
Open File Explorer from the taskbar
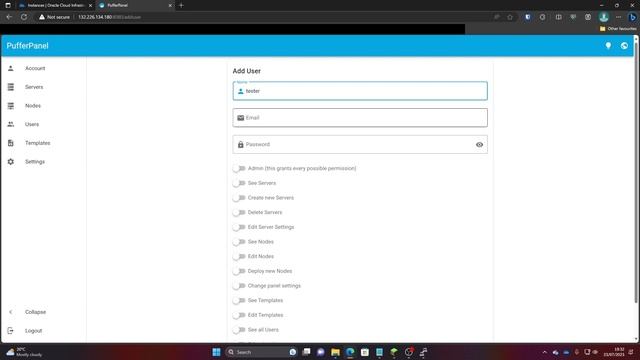[336, 352]
